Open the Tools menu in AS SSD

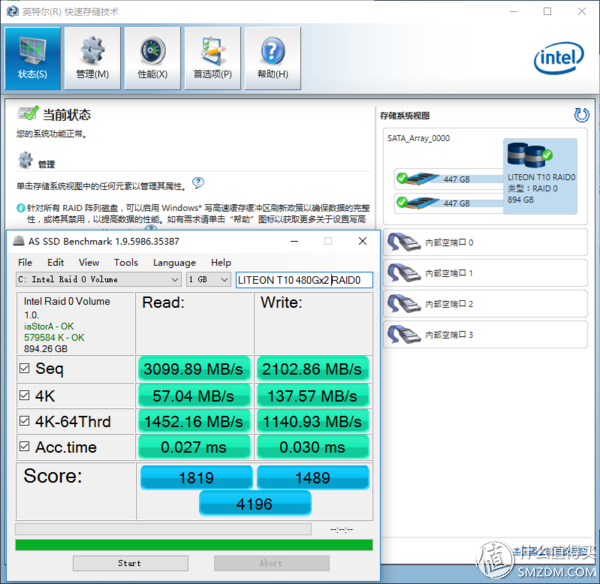tap(126, 262)
